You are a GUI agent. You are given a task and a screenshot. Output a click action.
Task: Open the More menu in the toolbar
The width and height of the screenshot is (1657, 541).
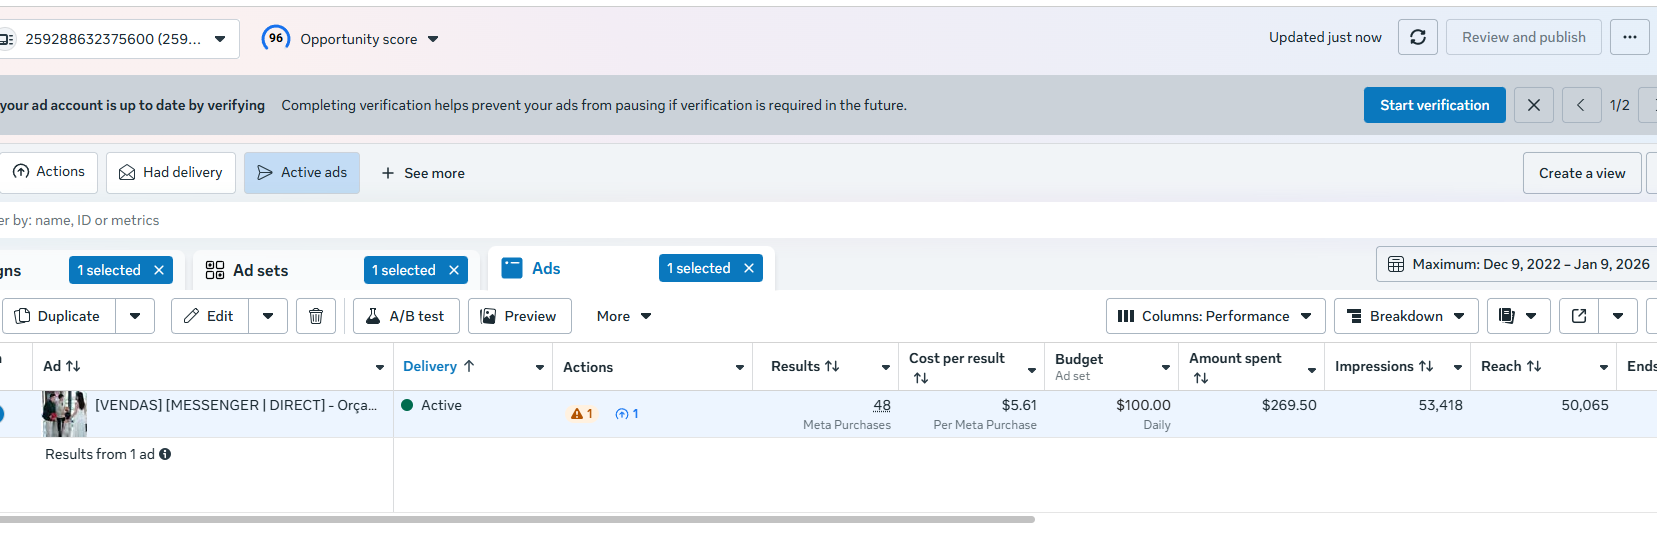click(x=624, y=316)
